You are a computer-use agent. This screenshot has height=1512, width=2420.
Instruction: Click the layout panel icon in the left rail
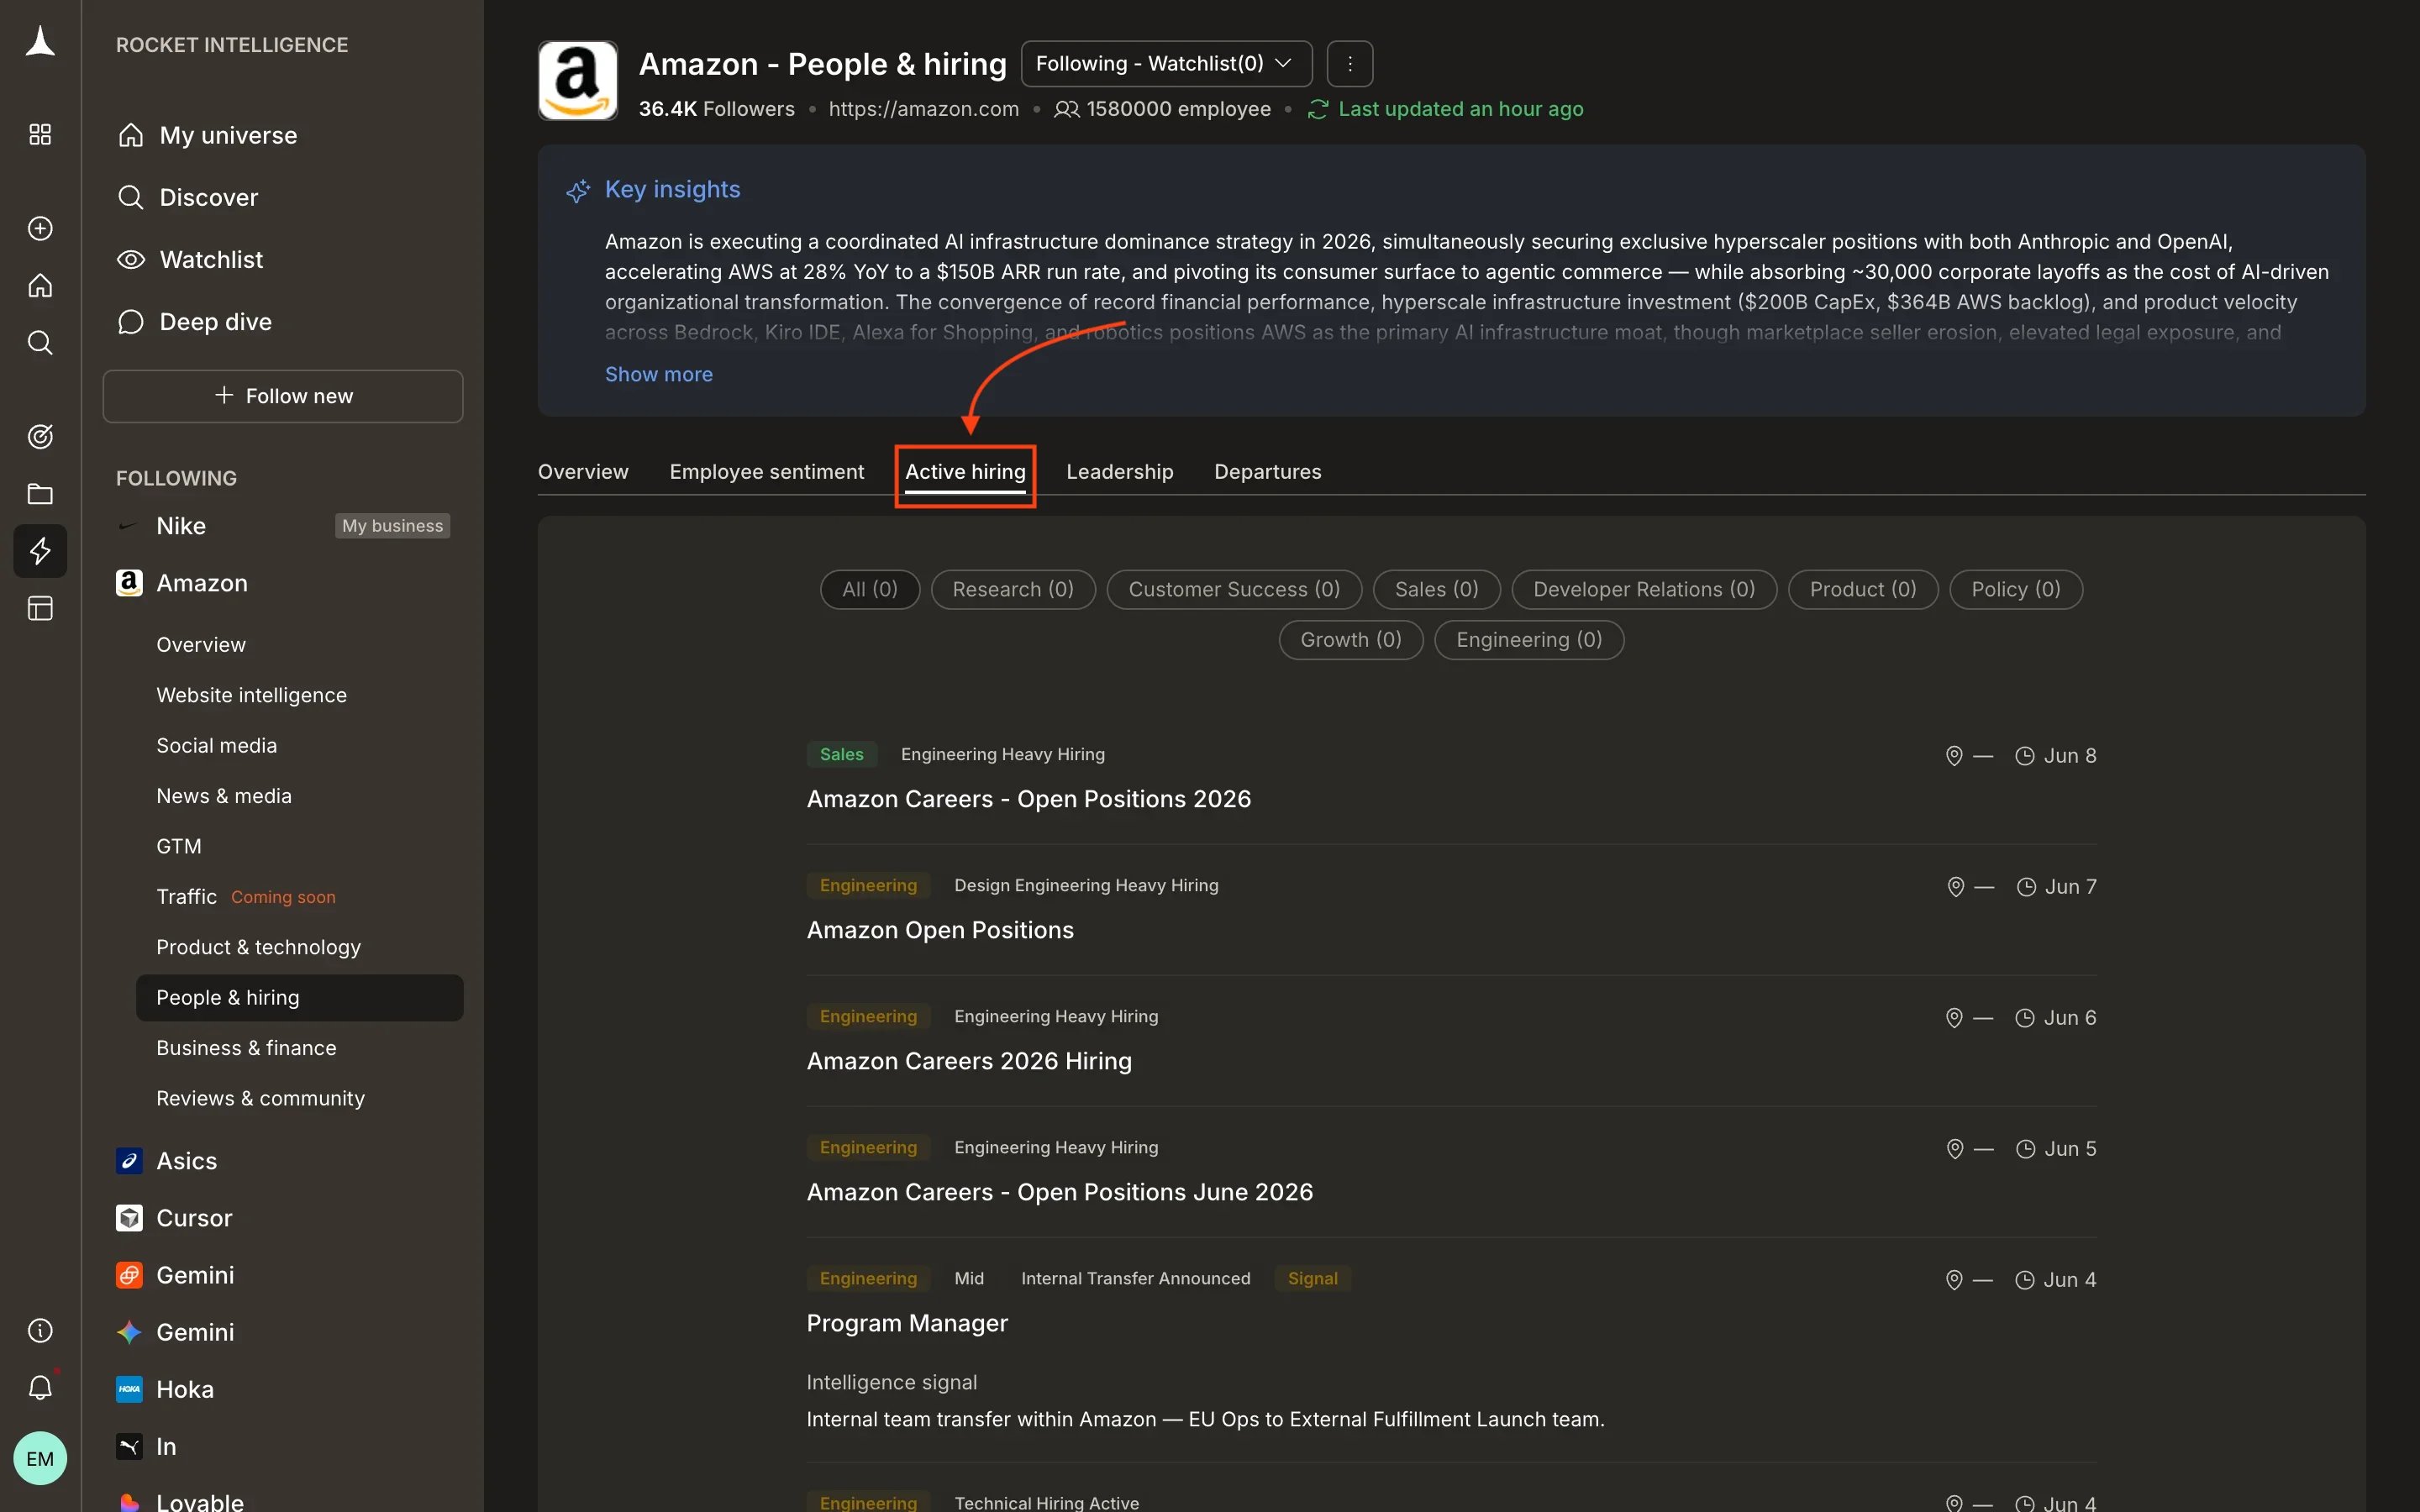pos(40,608)
